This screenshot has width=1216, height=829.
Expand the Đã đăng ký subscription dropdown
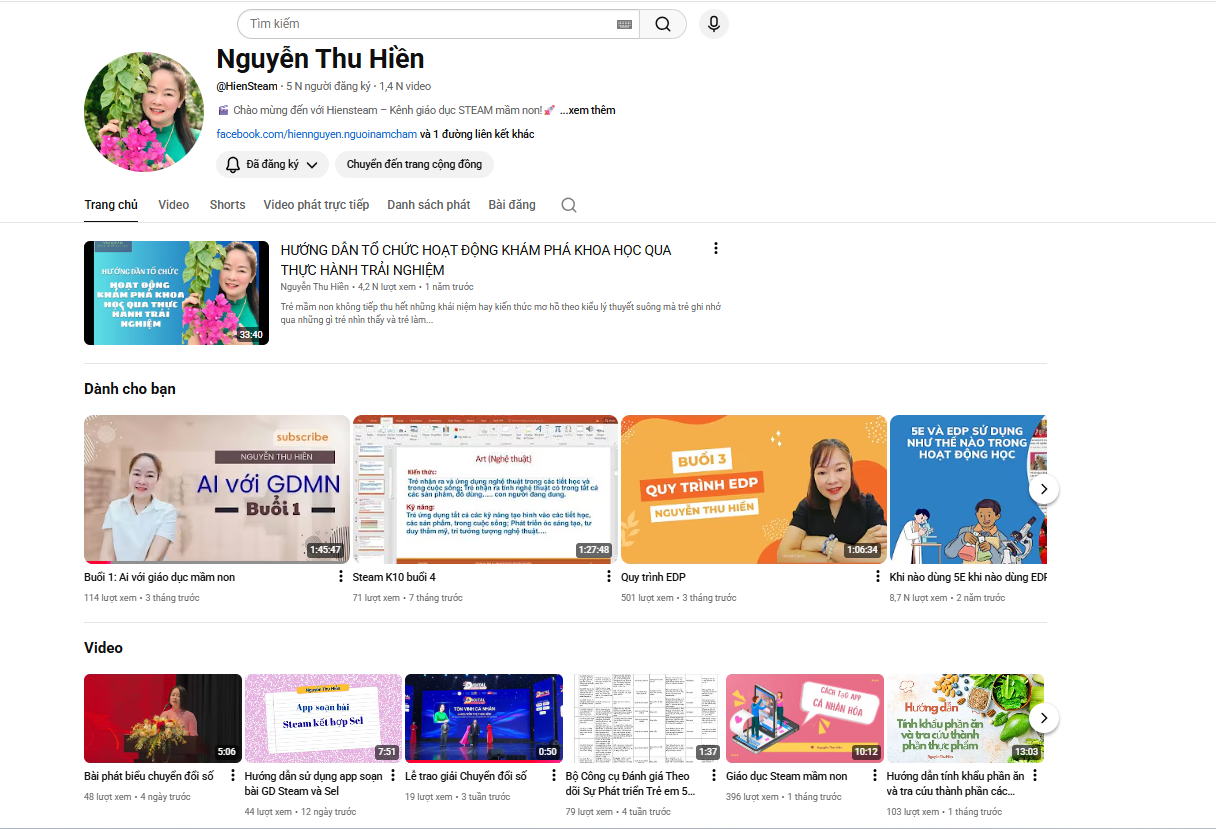pos(272,164)
